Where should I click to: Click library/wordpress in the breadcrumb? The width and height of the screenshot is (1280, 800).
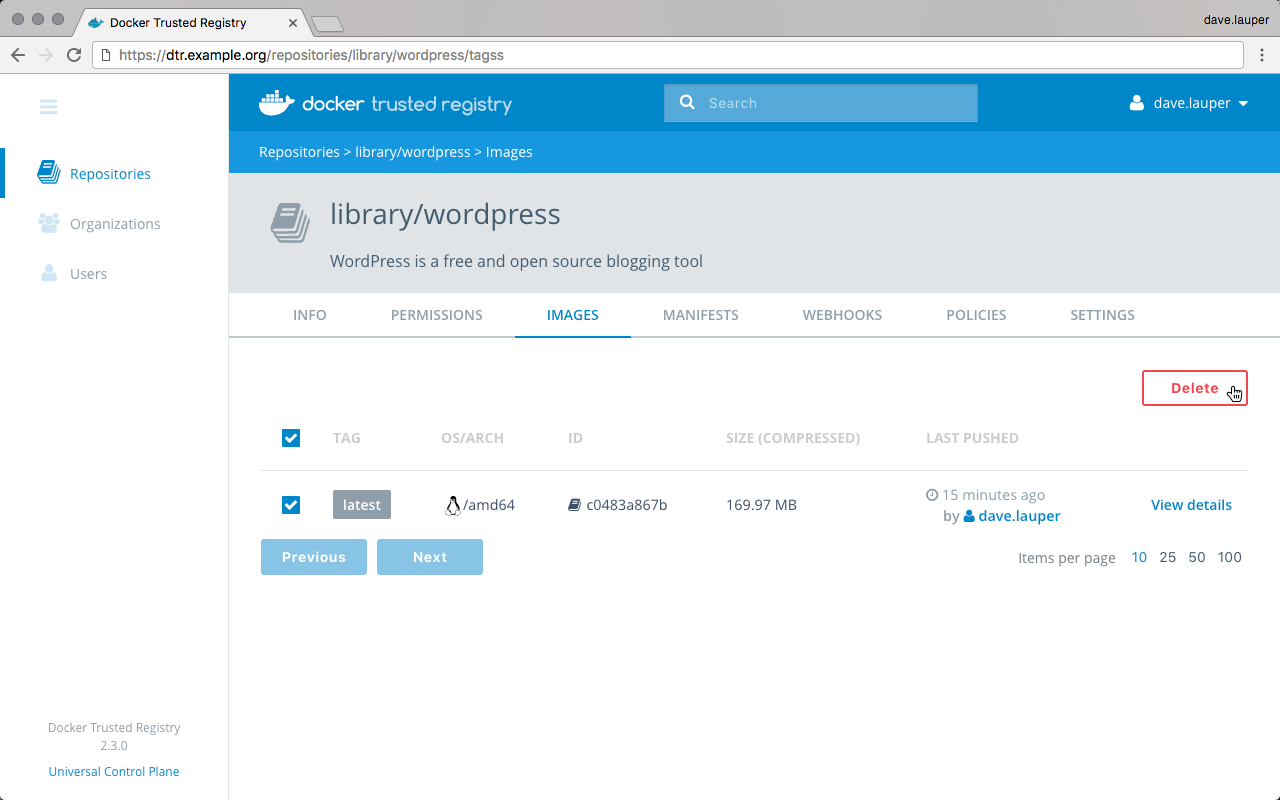[x=412, y=152]
